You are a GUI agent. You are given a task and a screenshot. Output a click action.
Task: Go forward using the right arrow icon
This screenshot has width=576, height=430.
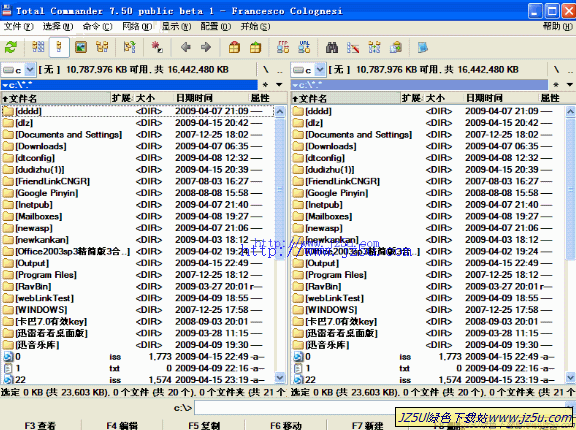click(206, 47)
